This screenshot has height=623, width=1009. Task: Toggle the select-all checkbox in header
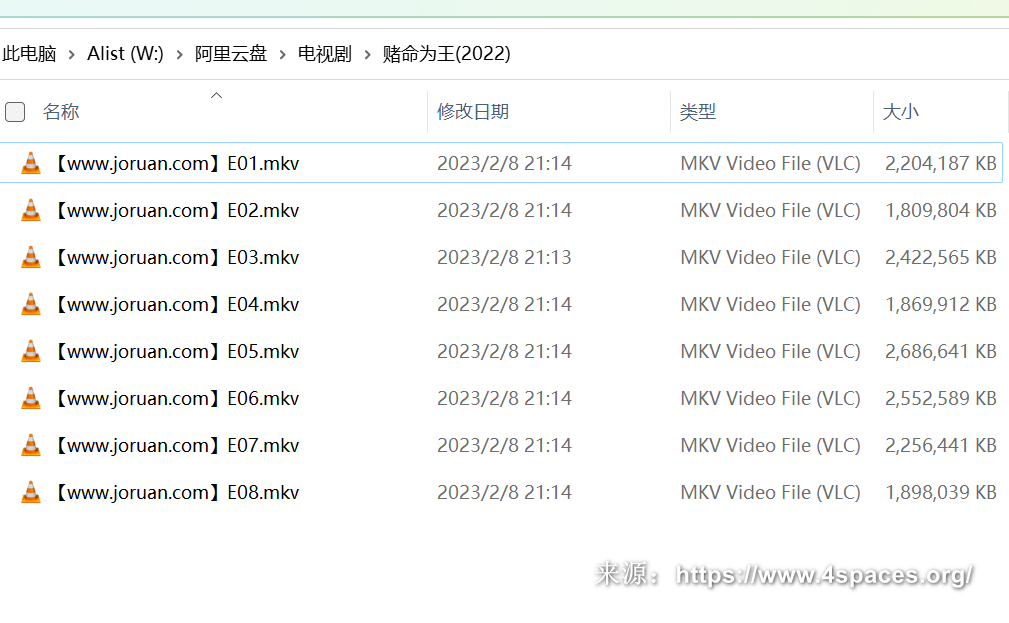(15, 112)
